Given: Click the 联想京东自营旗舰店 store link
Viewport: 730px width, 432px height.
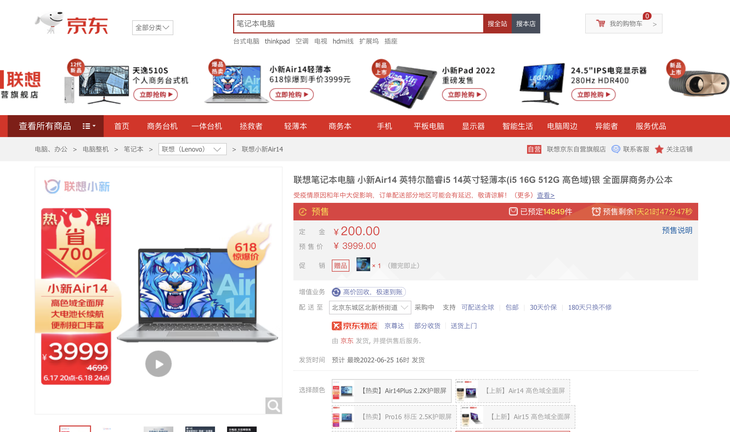Looking at the screenshot, I should [x=576, y=149].
